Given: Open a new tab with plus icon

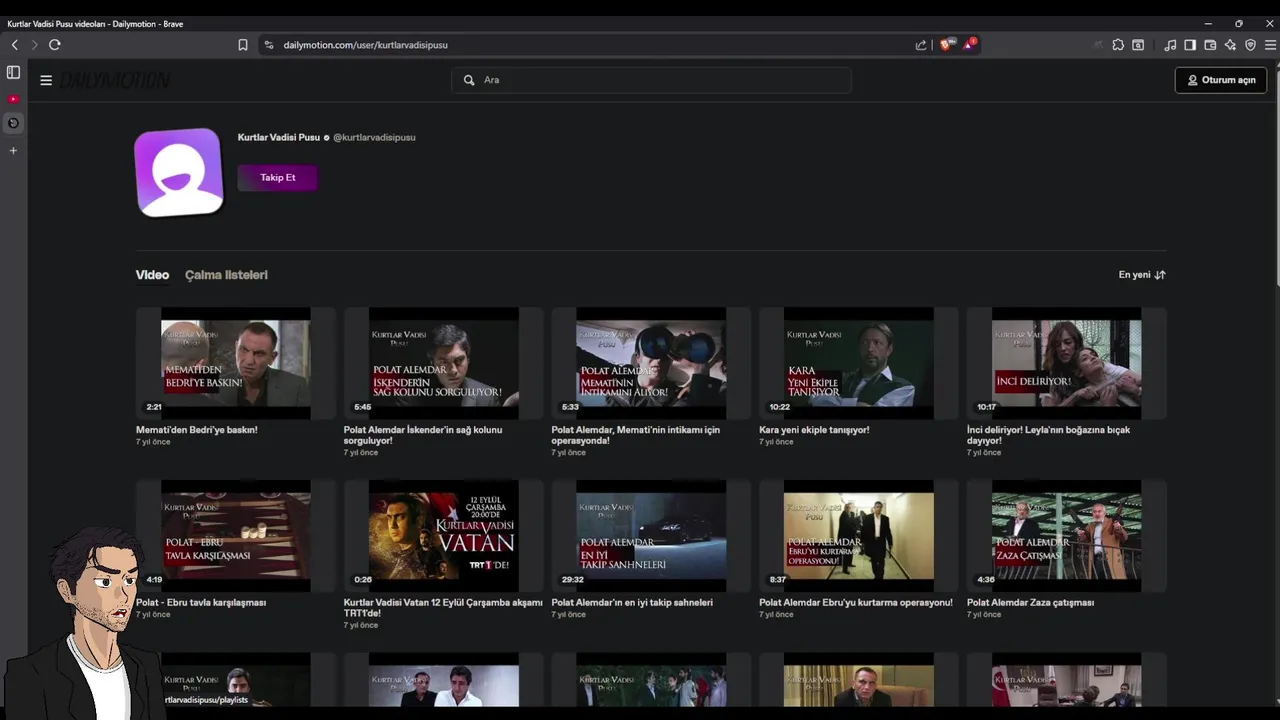Looking at the screenshot, I should coord(13,150).
